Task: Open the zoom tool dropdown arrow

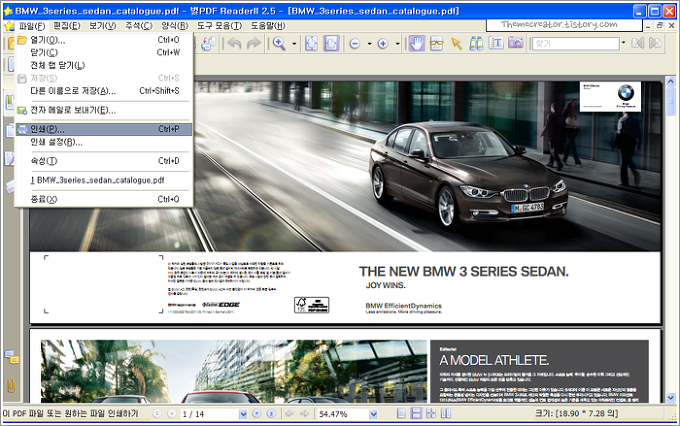Action: tap(294, 44)
